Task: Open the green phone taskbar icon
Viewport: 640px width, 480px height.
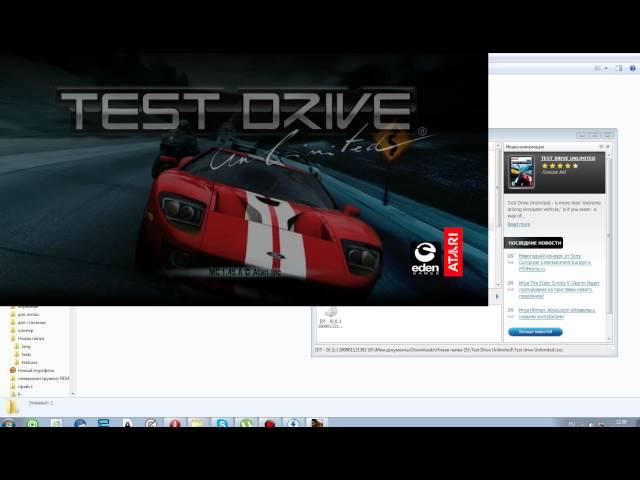Action: [246, 423]
